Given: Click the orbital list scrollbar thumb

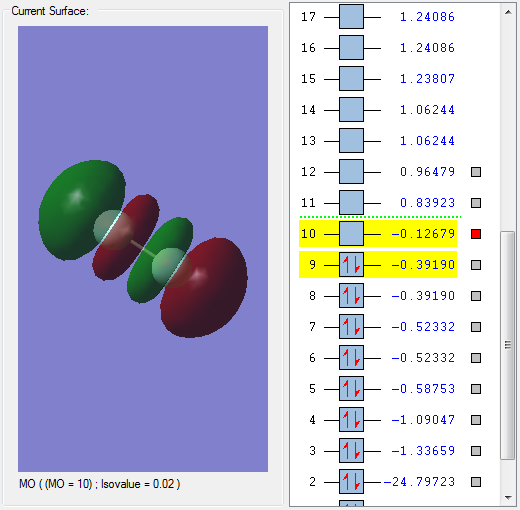Looking at the screenshot, I should pos(508,345).
